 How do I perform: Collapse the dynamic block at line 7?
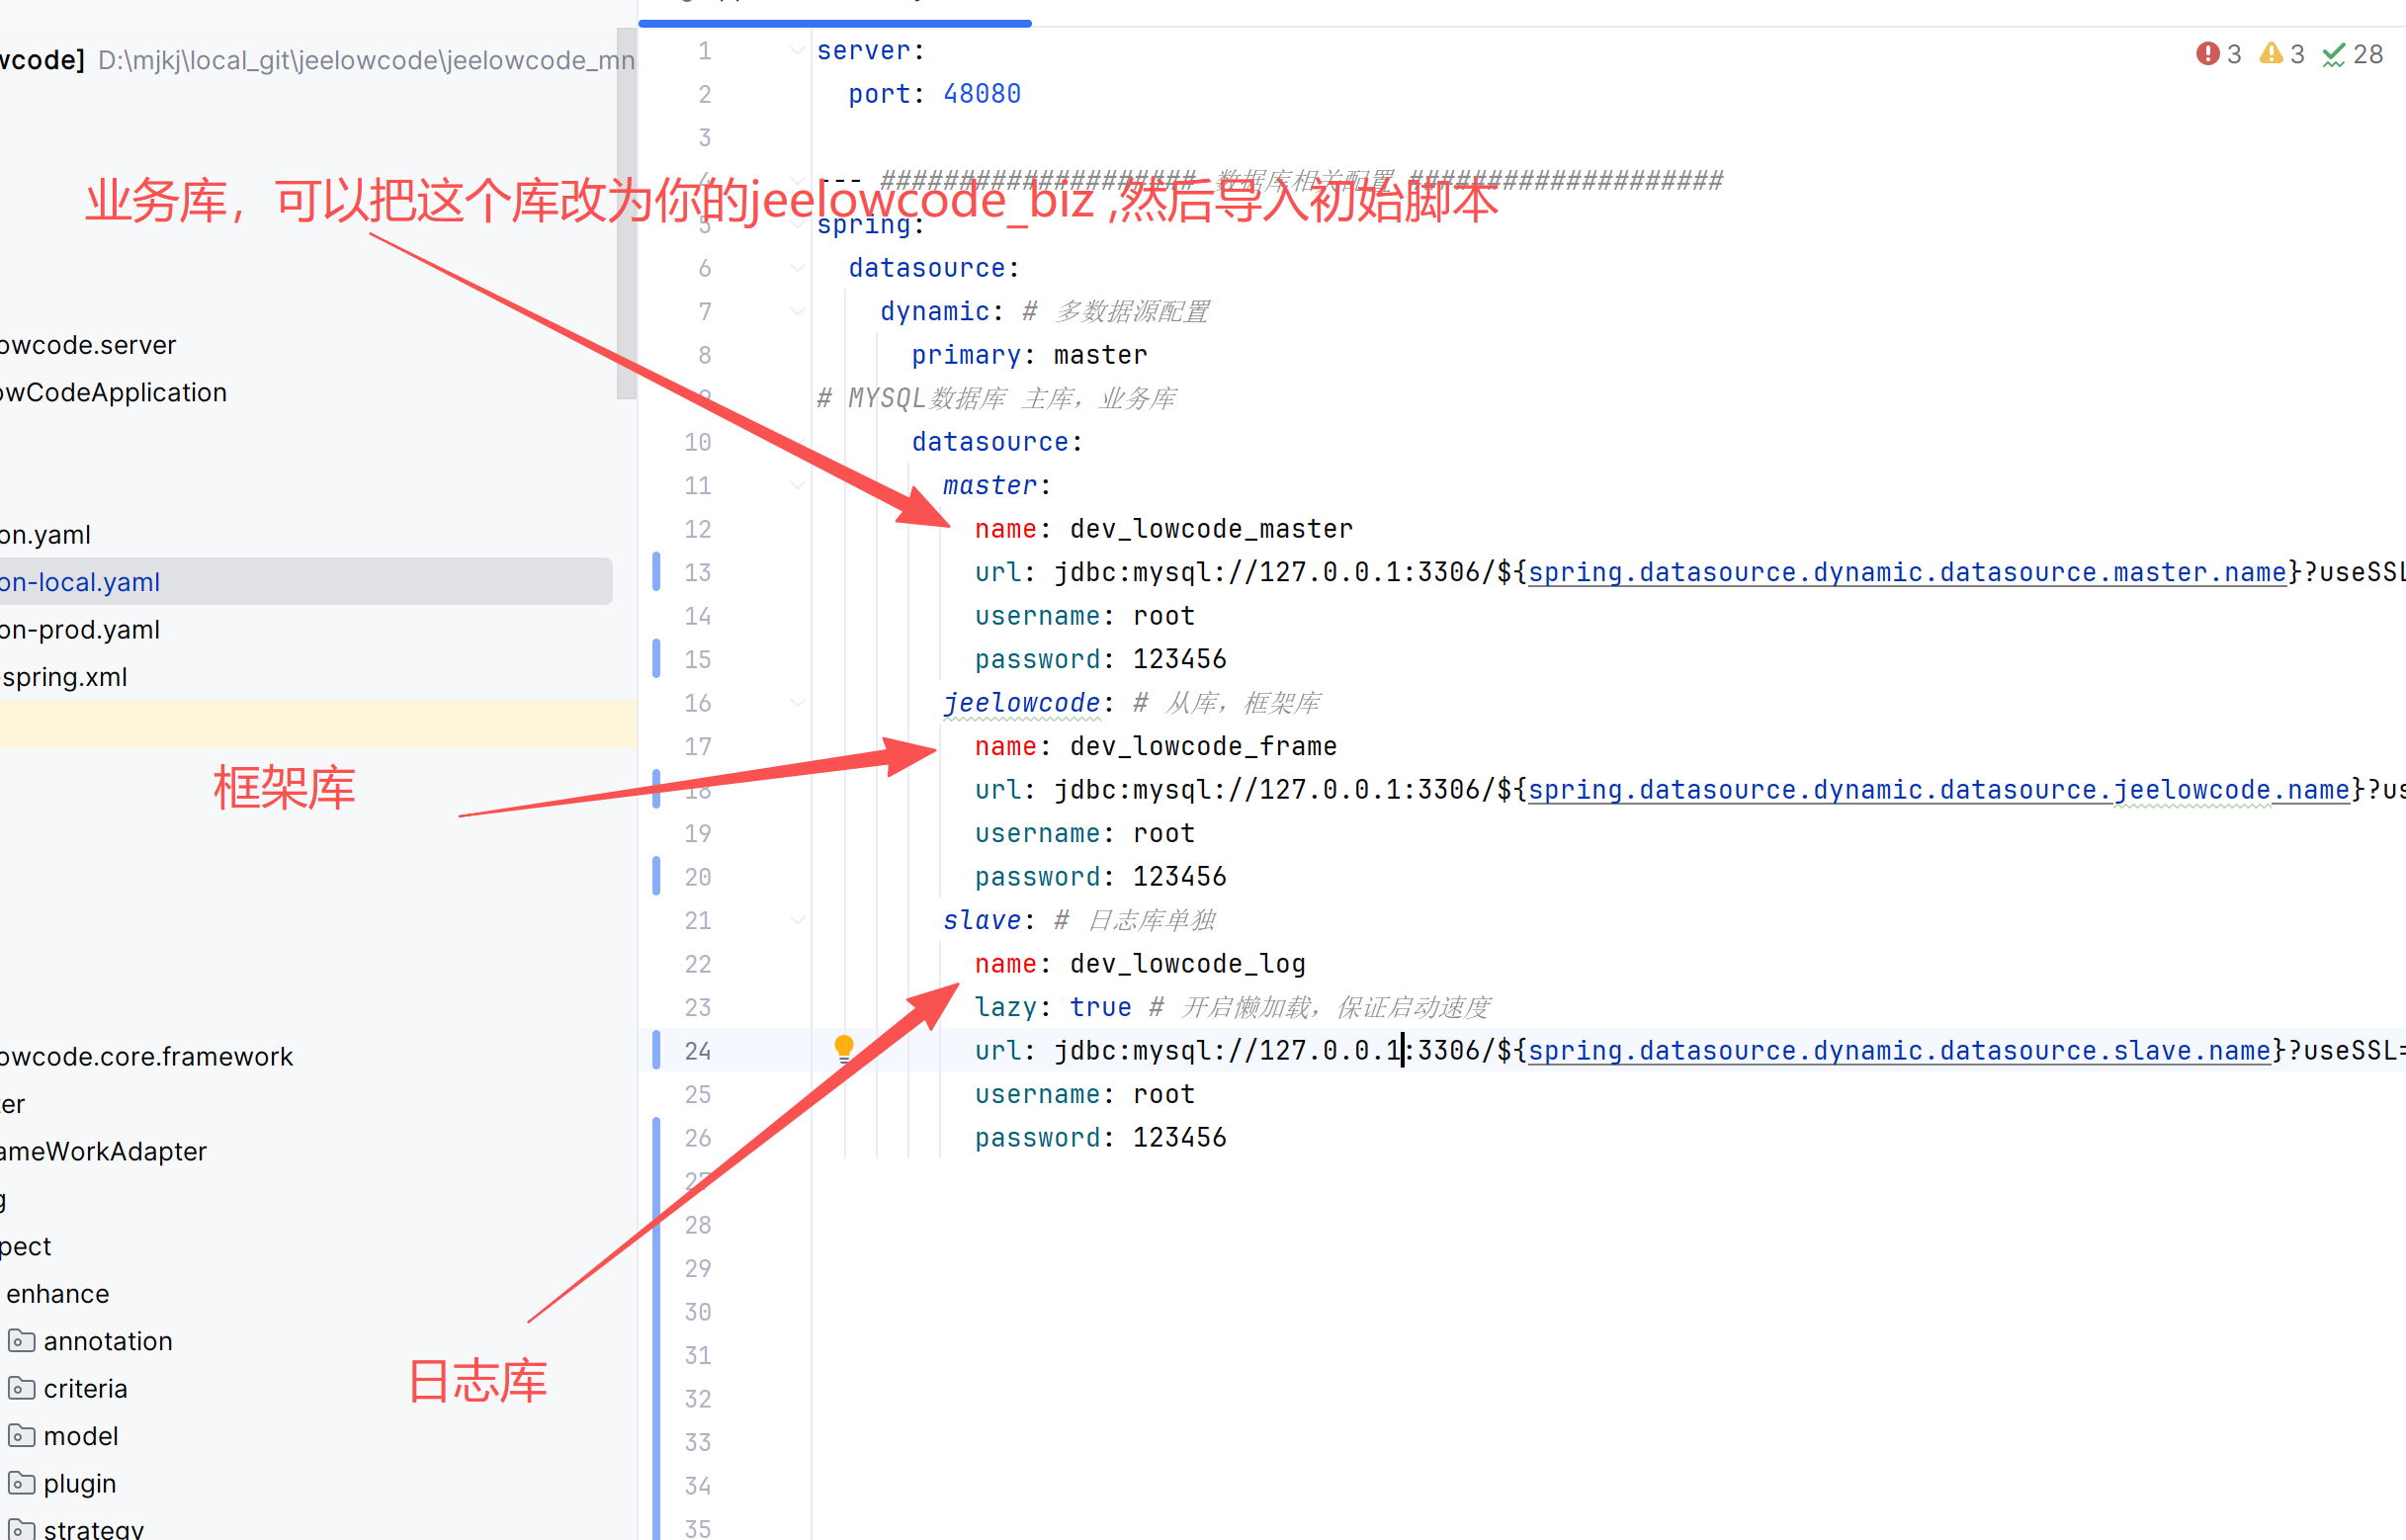[797, 311]
